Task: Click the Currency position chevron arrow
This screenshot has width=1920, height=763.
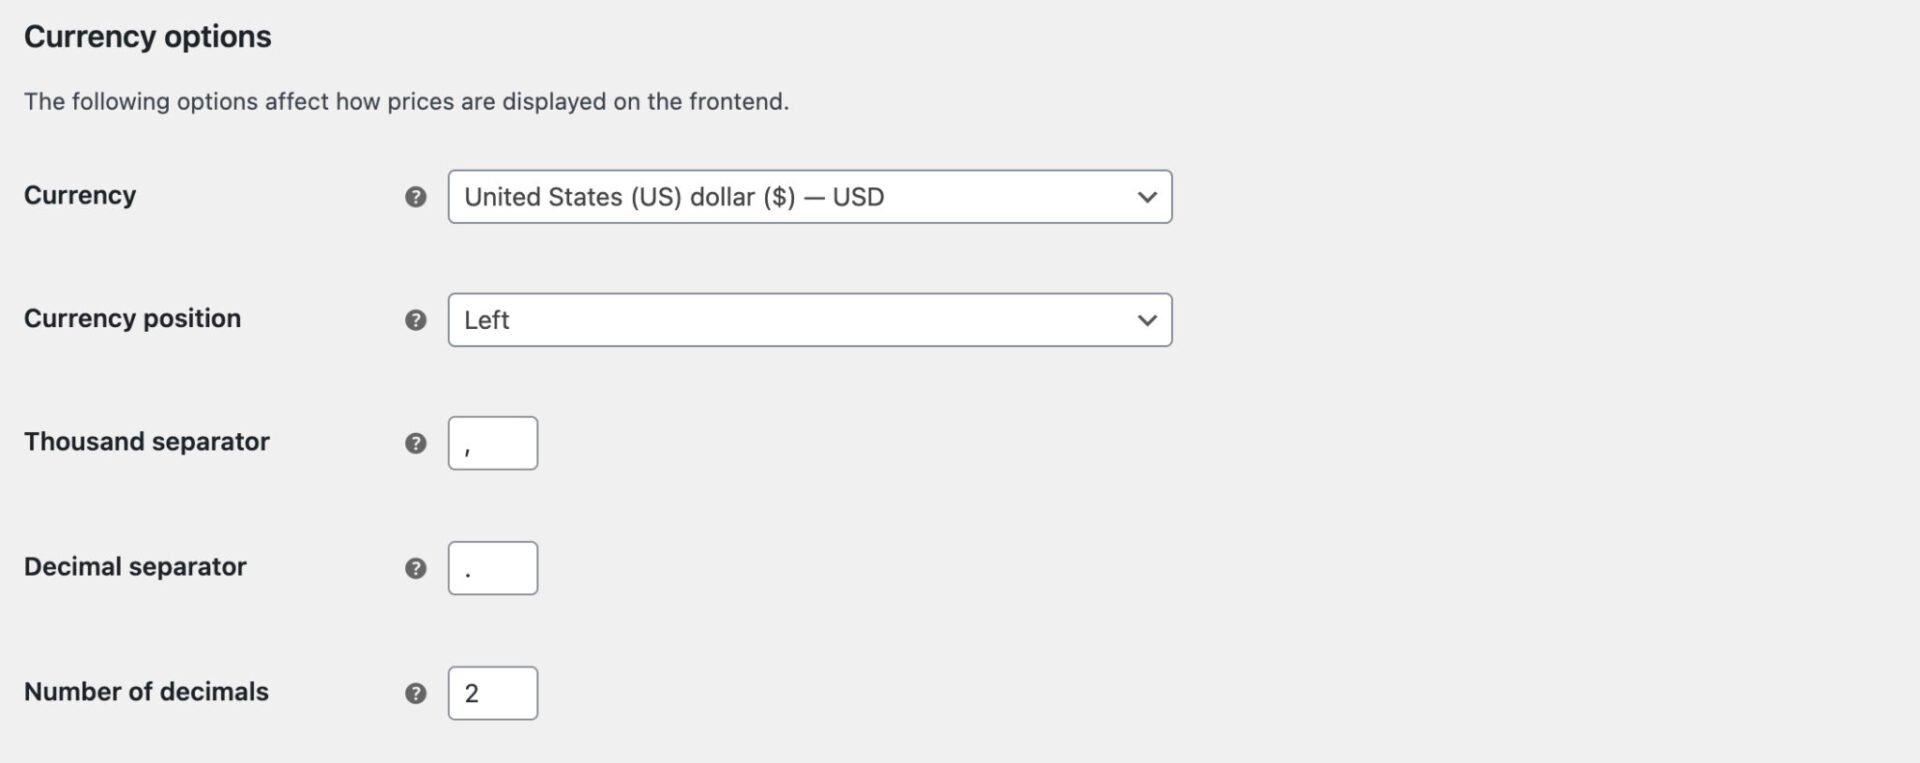Action: (1146, 320)
